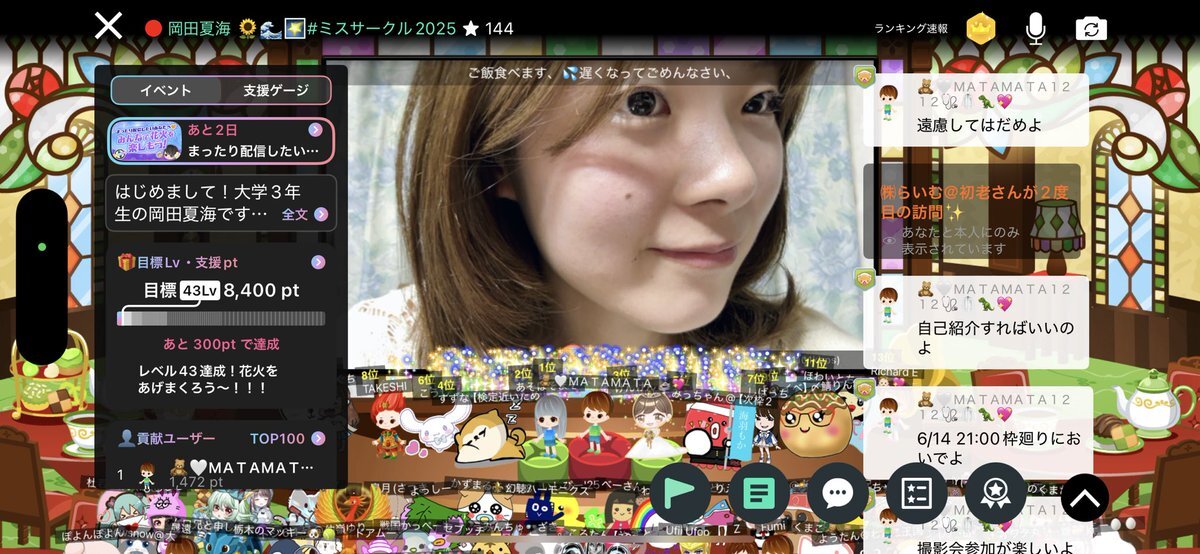Close the live stream with the X icon
This screenshot has width=1200, height=554.
108,25
